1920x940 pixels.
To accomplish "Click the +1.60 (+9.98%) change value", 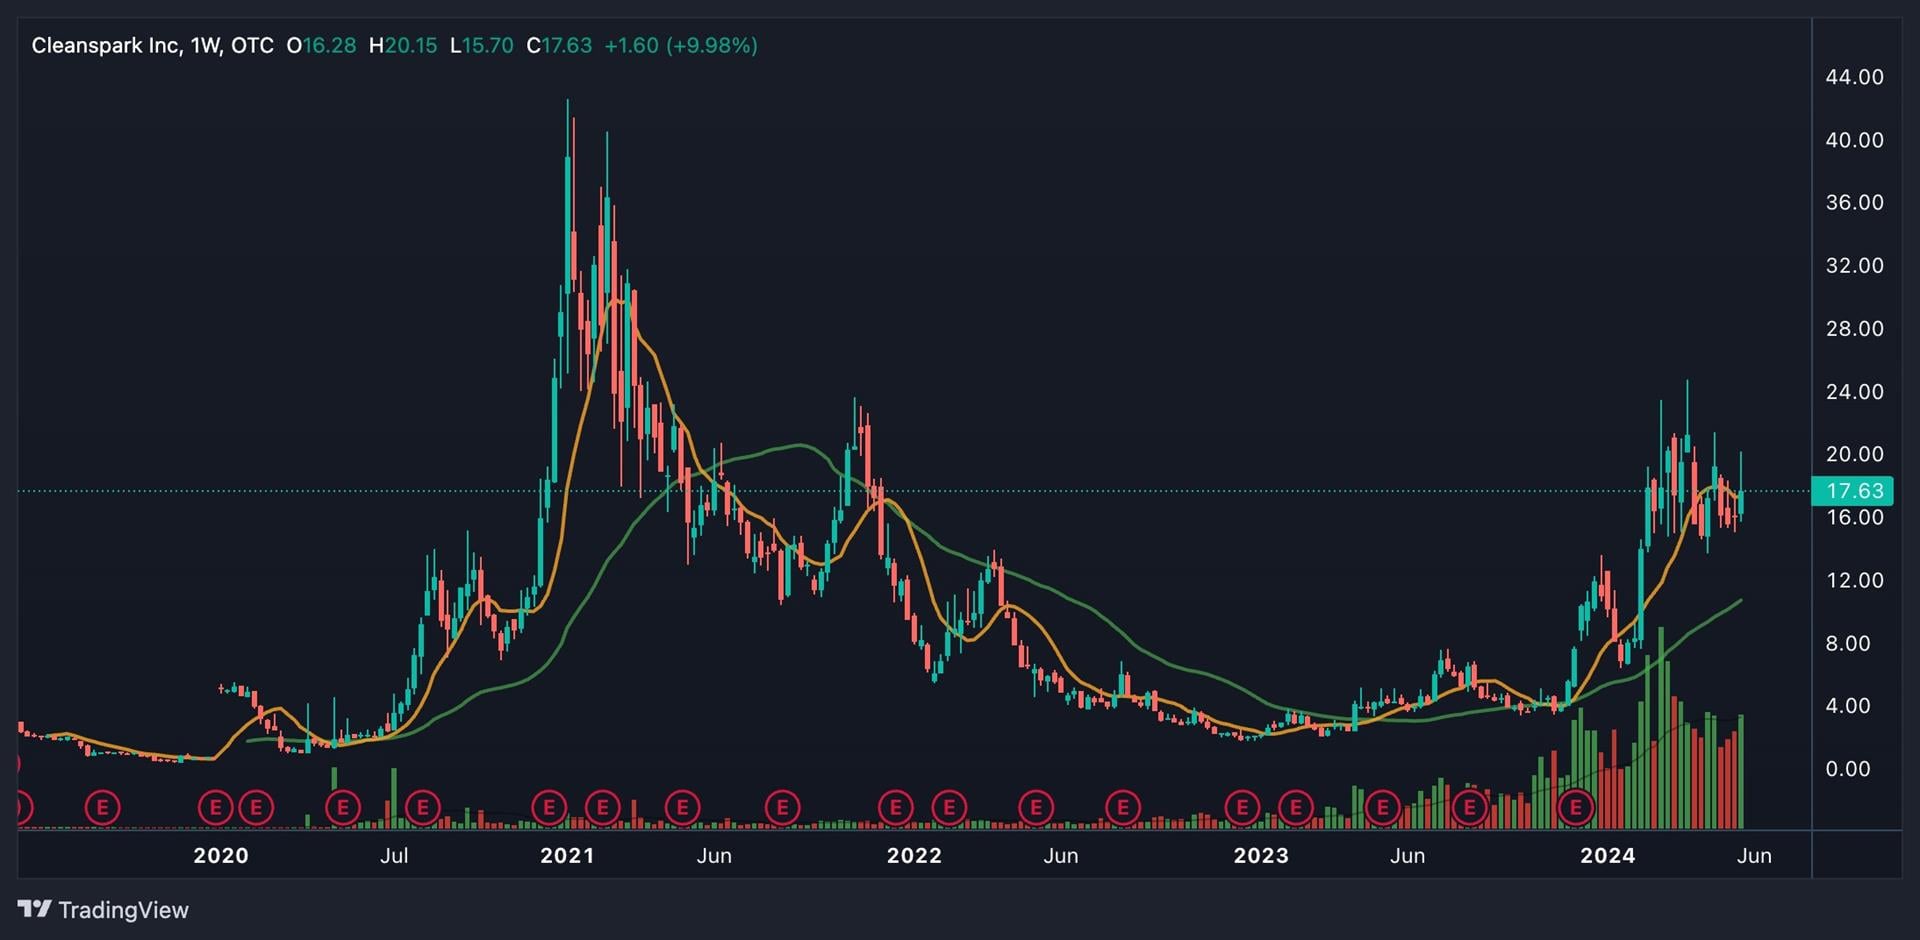I will tap(680, 46).
